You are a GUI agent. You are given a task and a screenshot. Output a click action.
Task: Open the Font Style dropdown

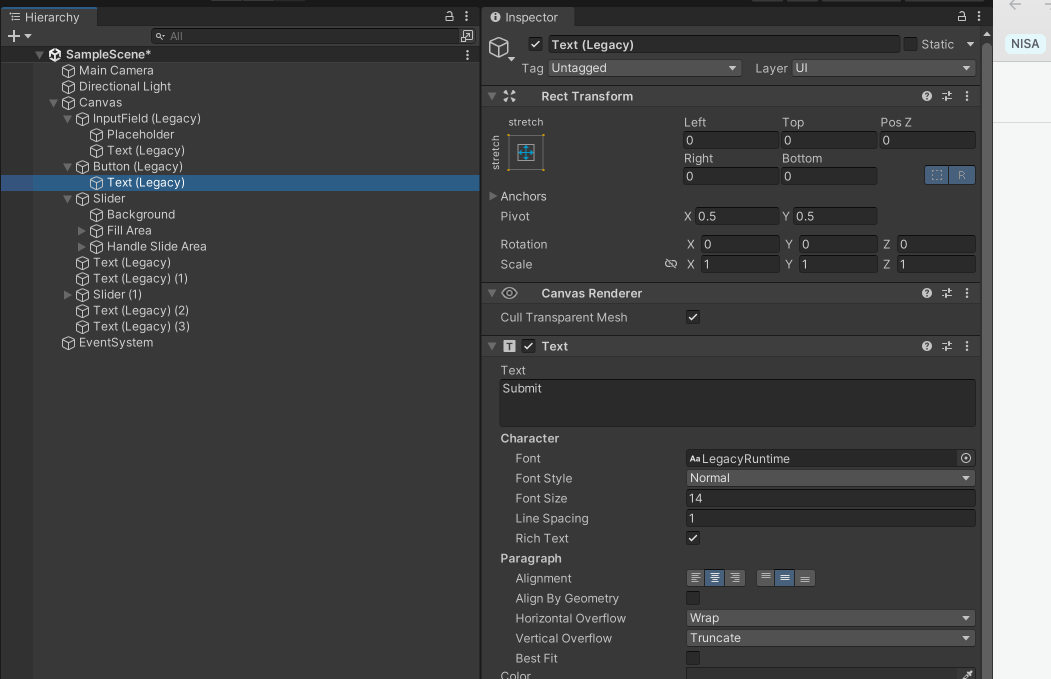coord(829,478)
